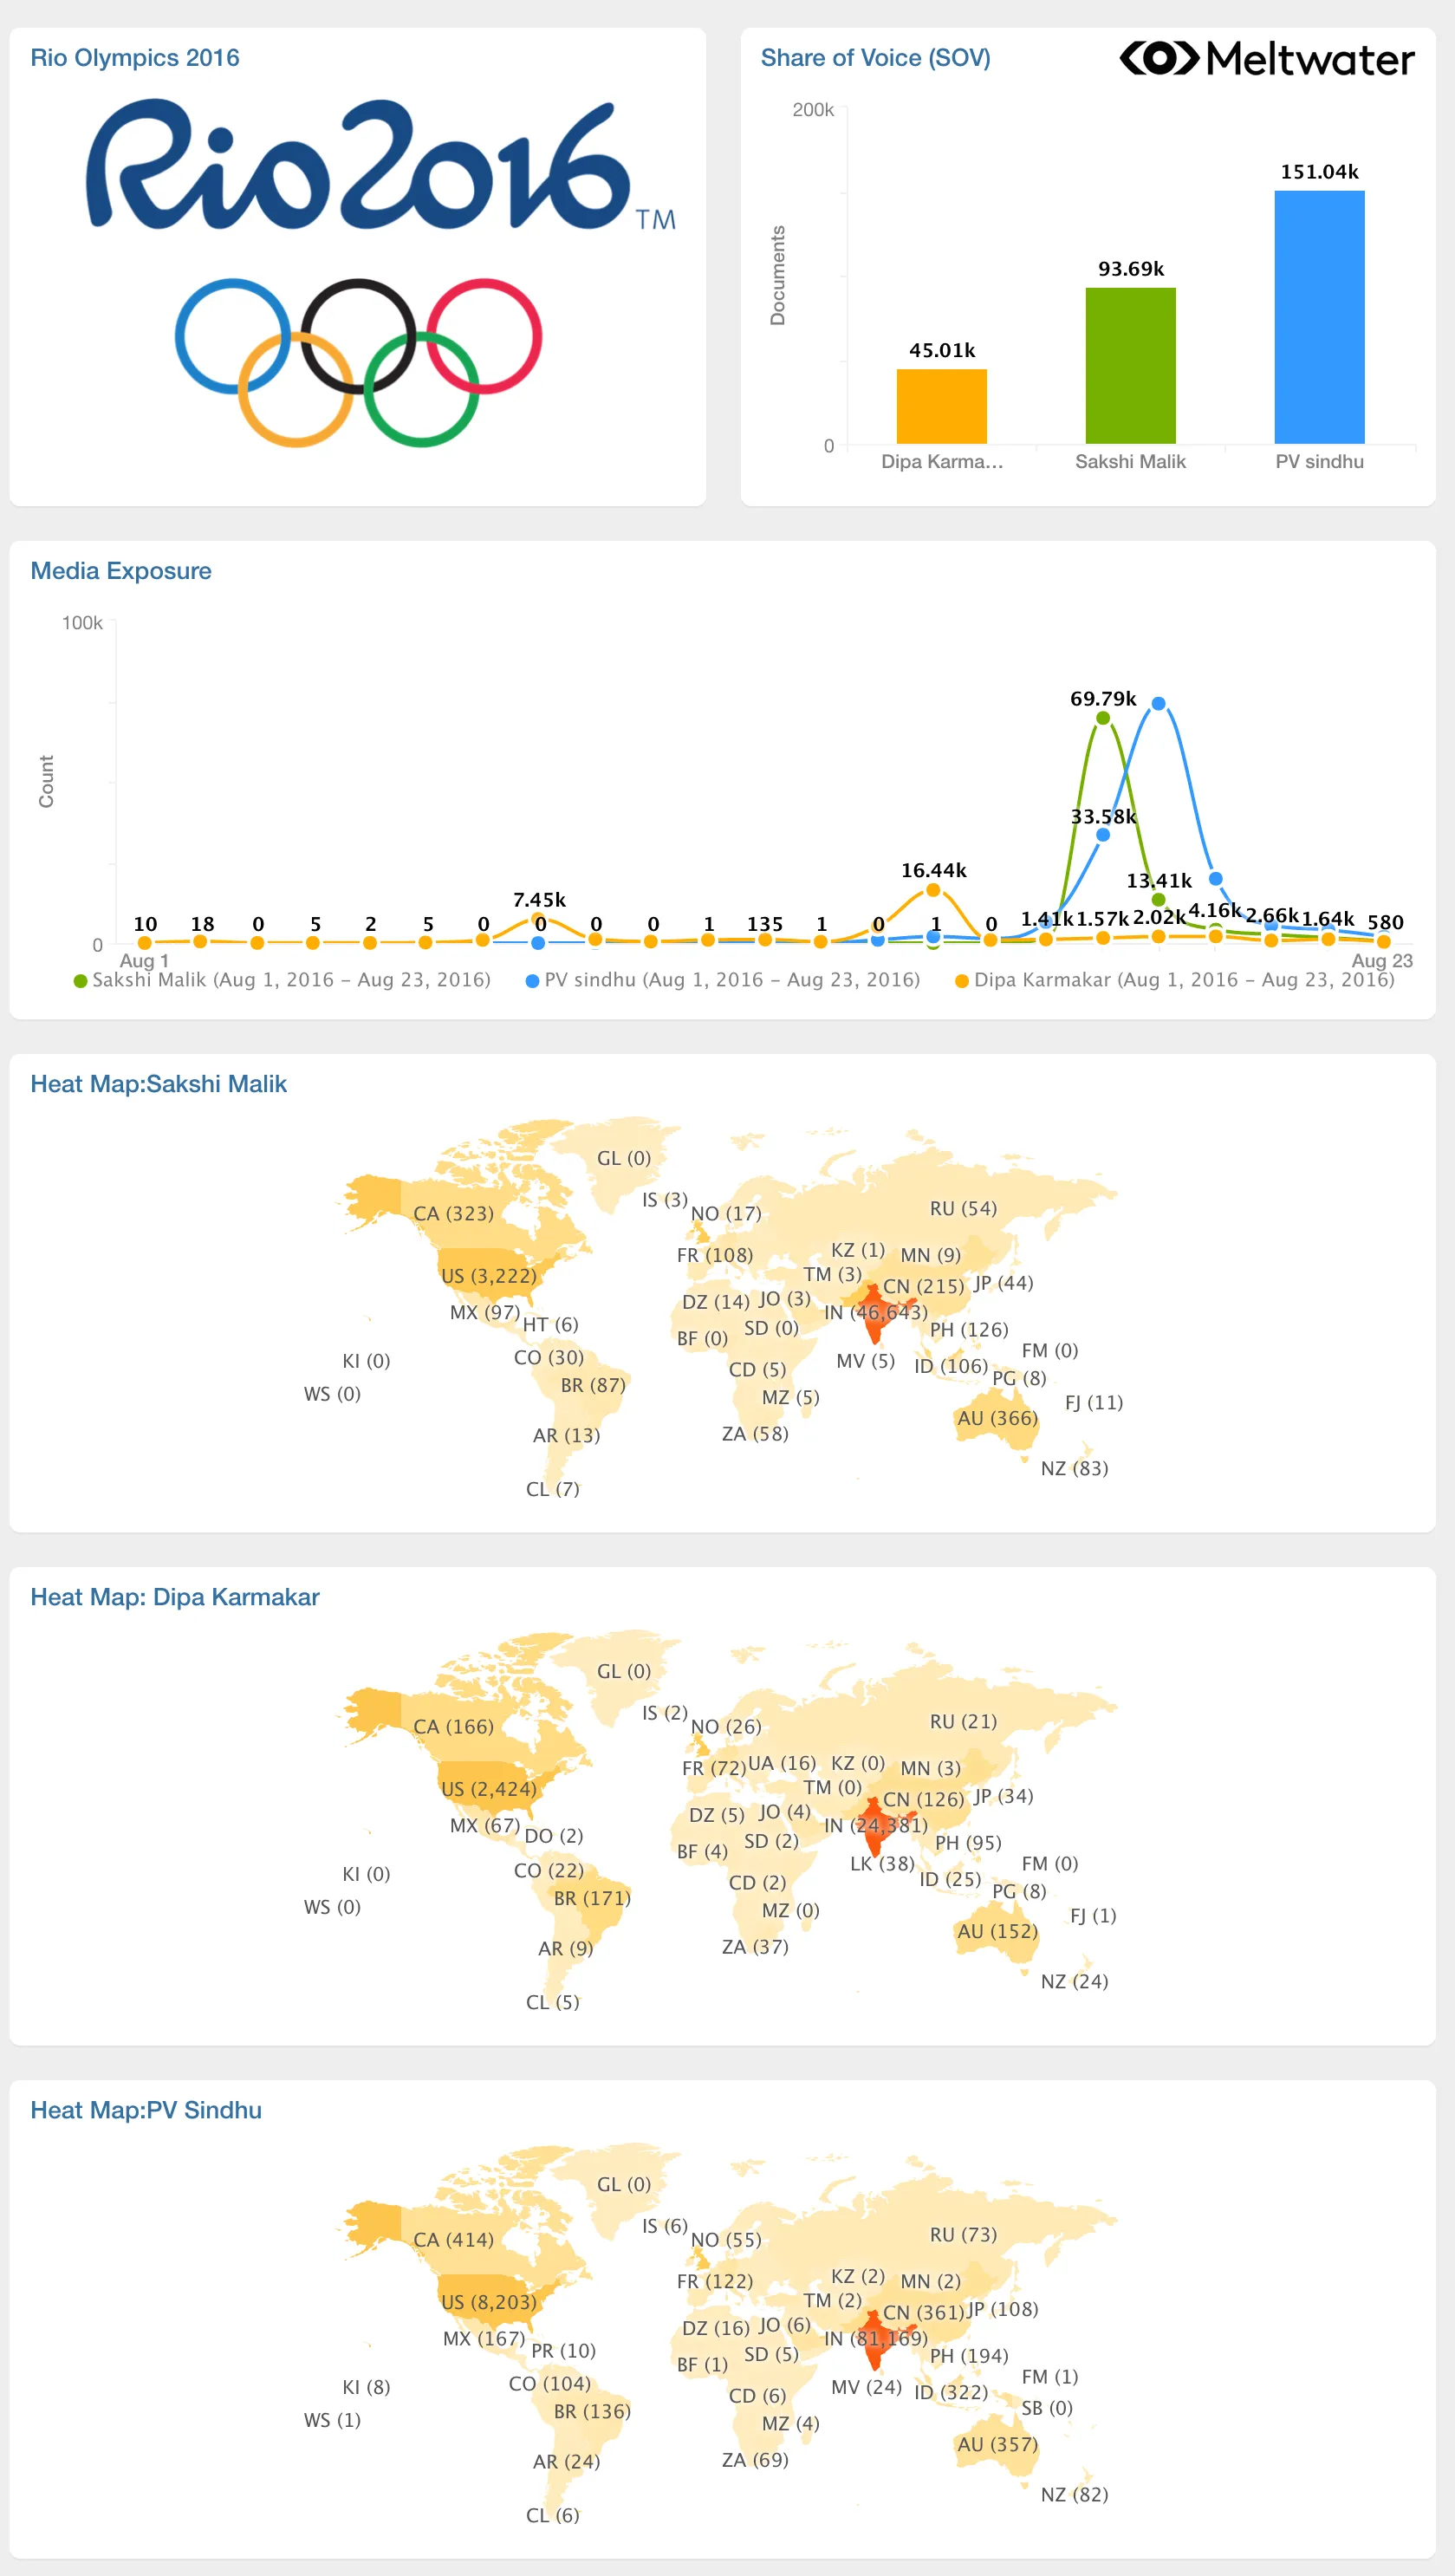Click the 93.69k value label

[x=1130, y=268]
